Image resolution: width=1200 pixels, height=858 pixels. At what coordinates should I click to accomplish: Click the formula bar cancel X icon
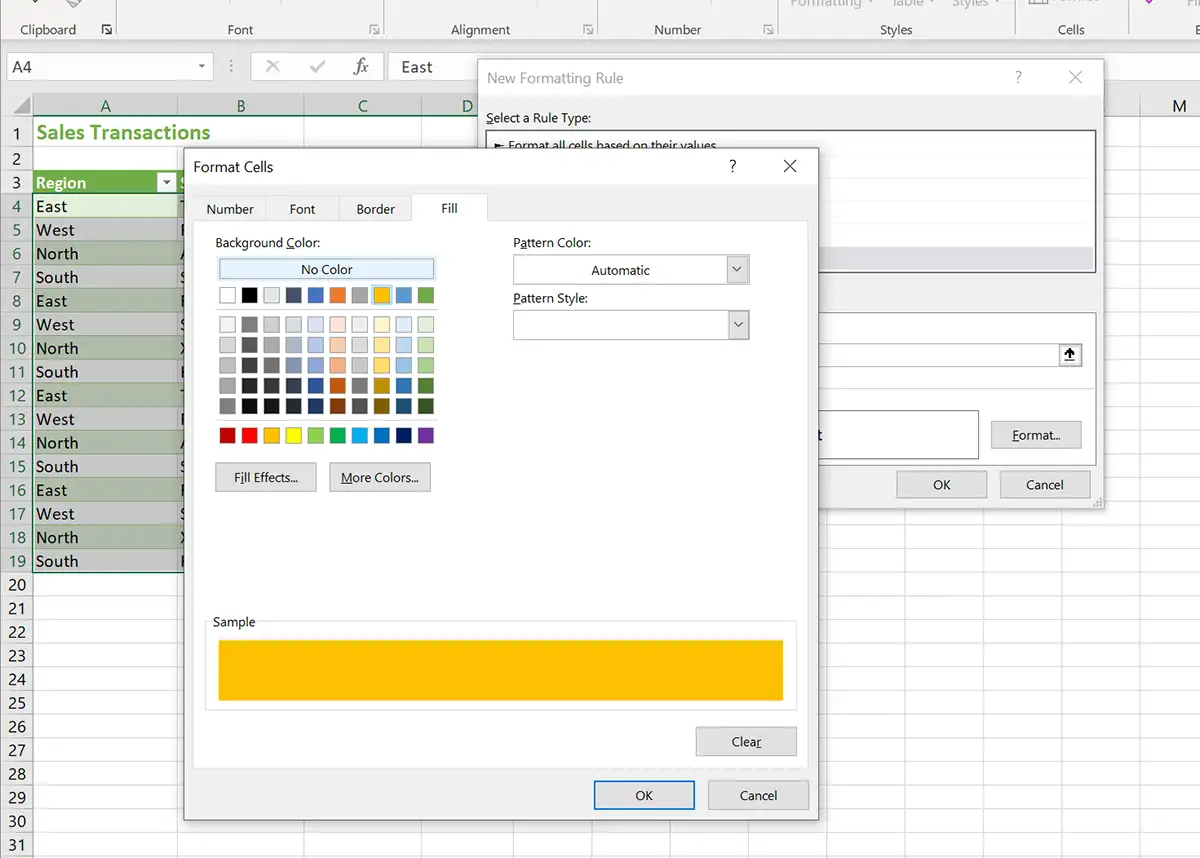click(272, 67)
